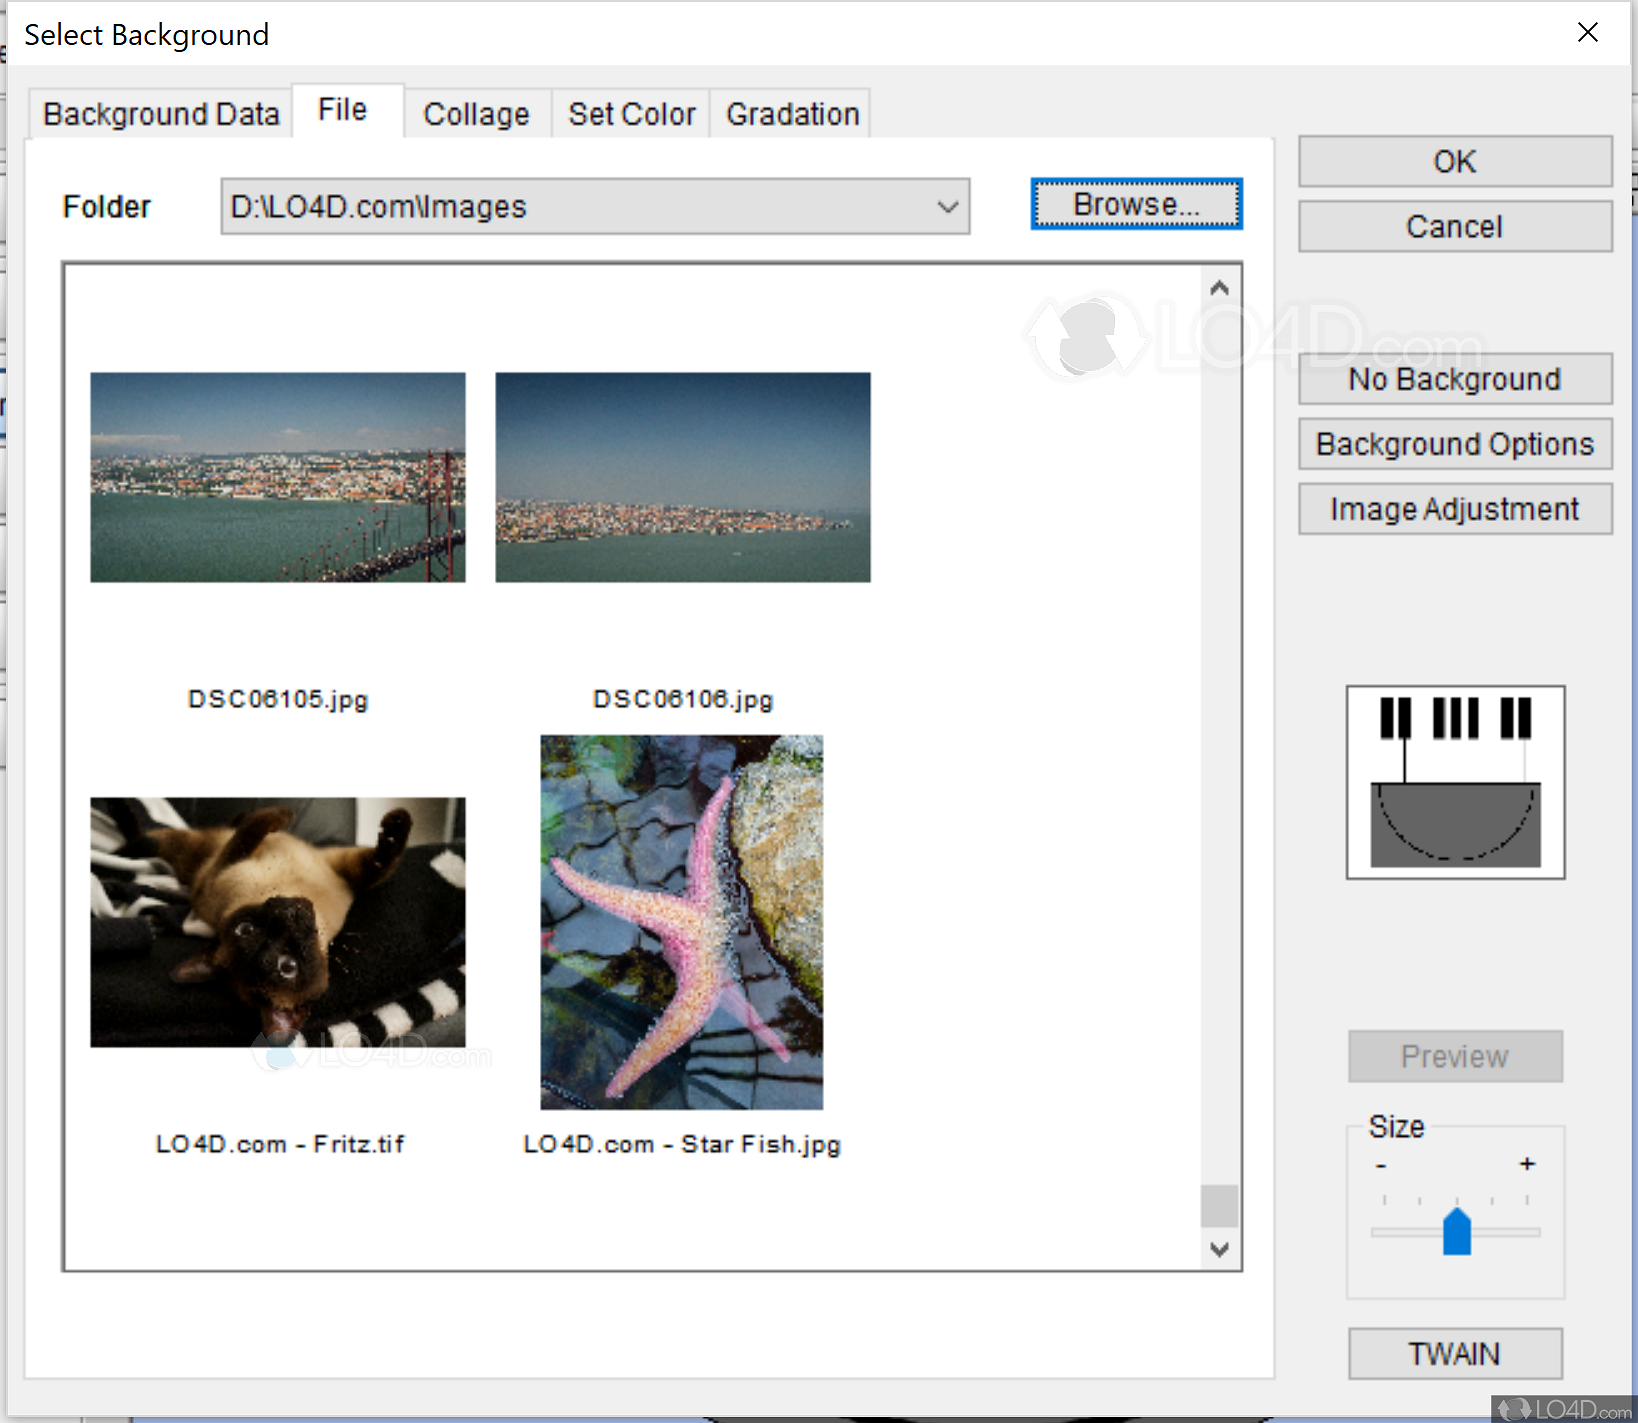1638x1423 pixels.
Task: Confirm with the OK button
Action: [1454, 161]
